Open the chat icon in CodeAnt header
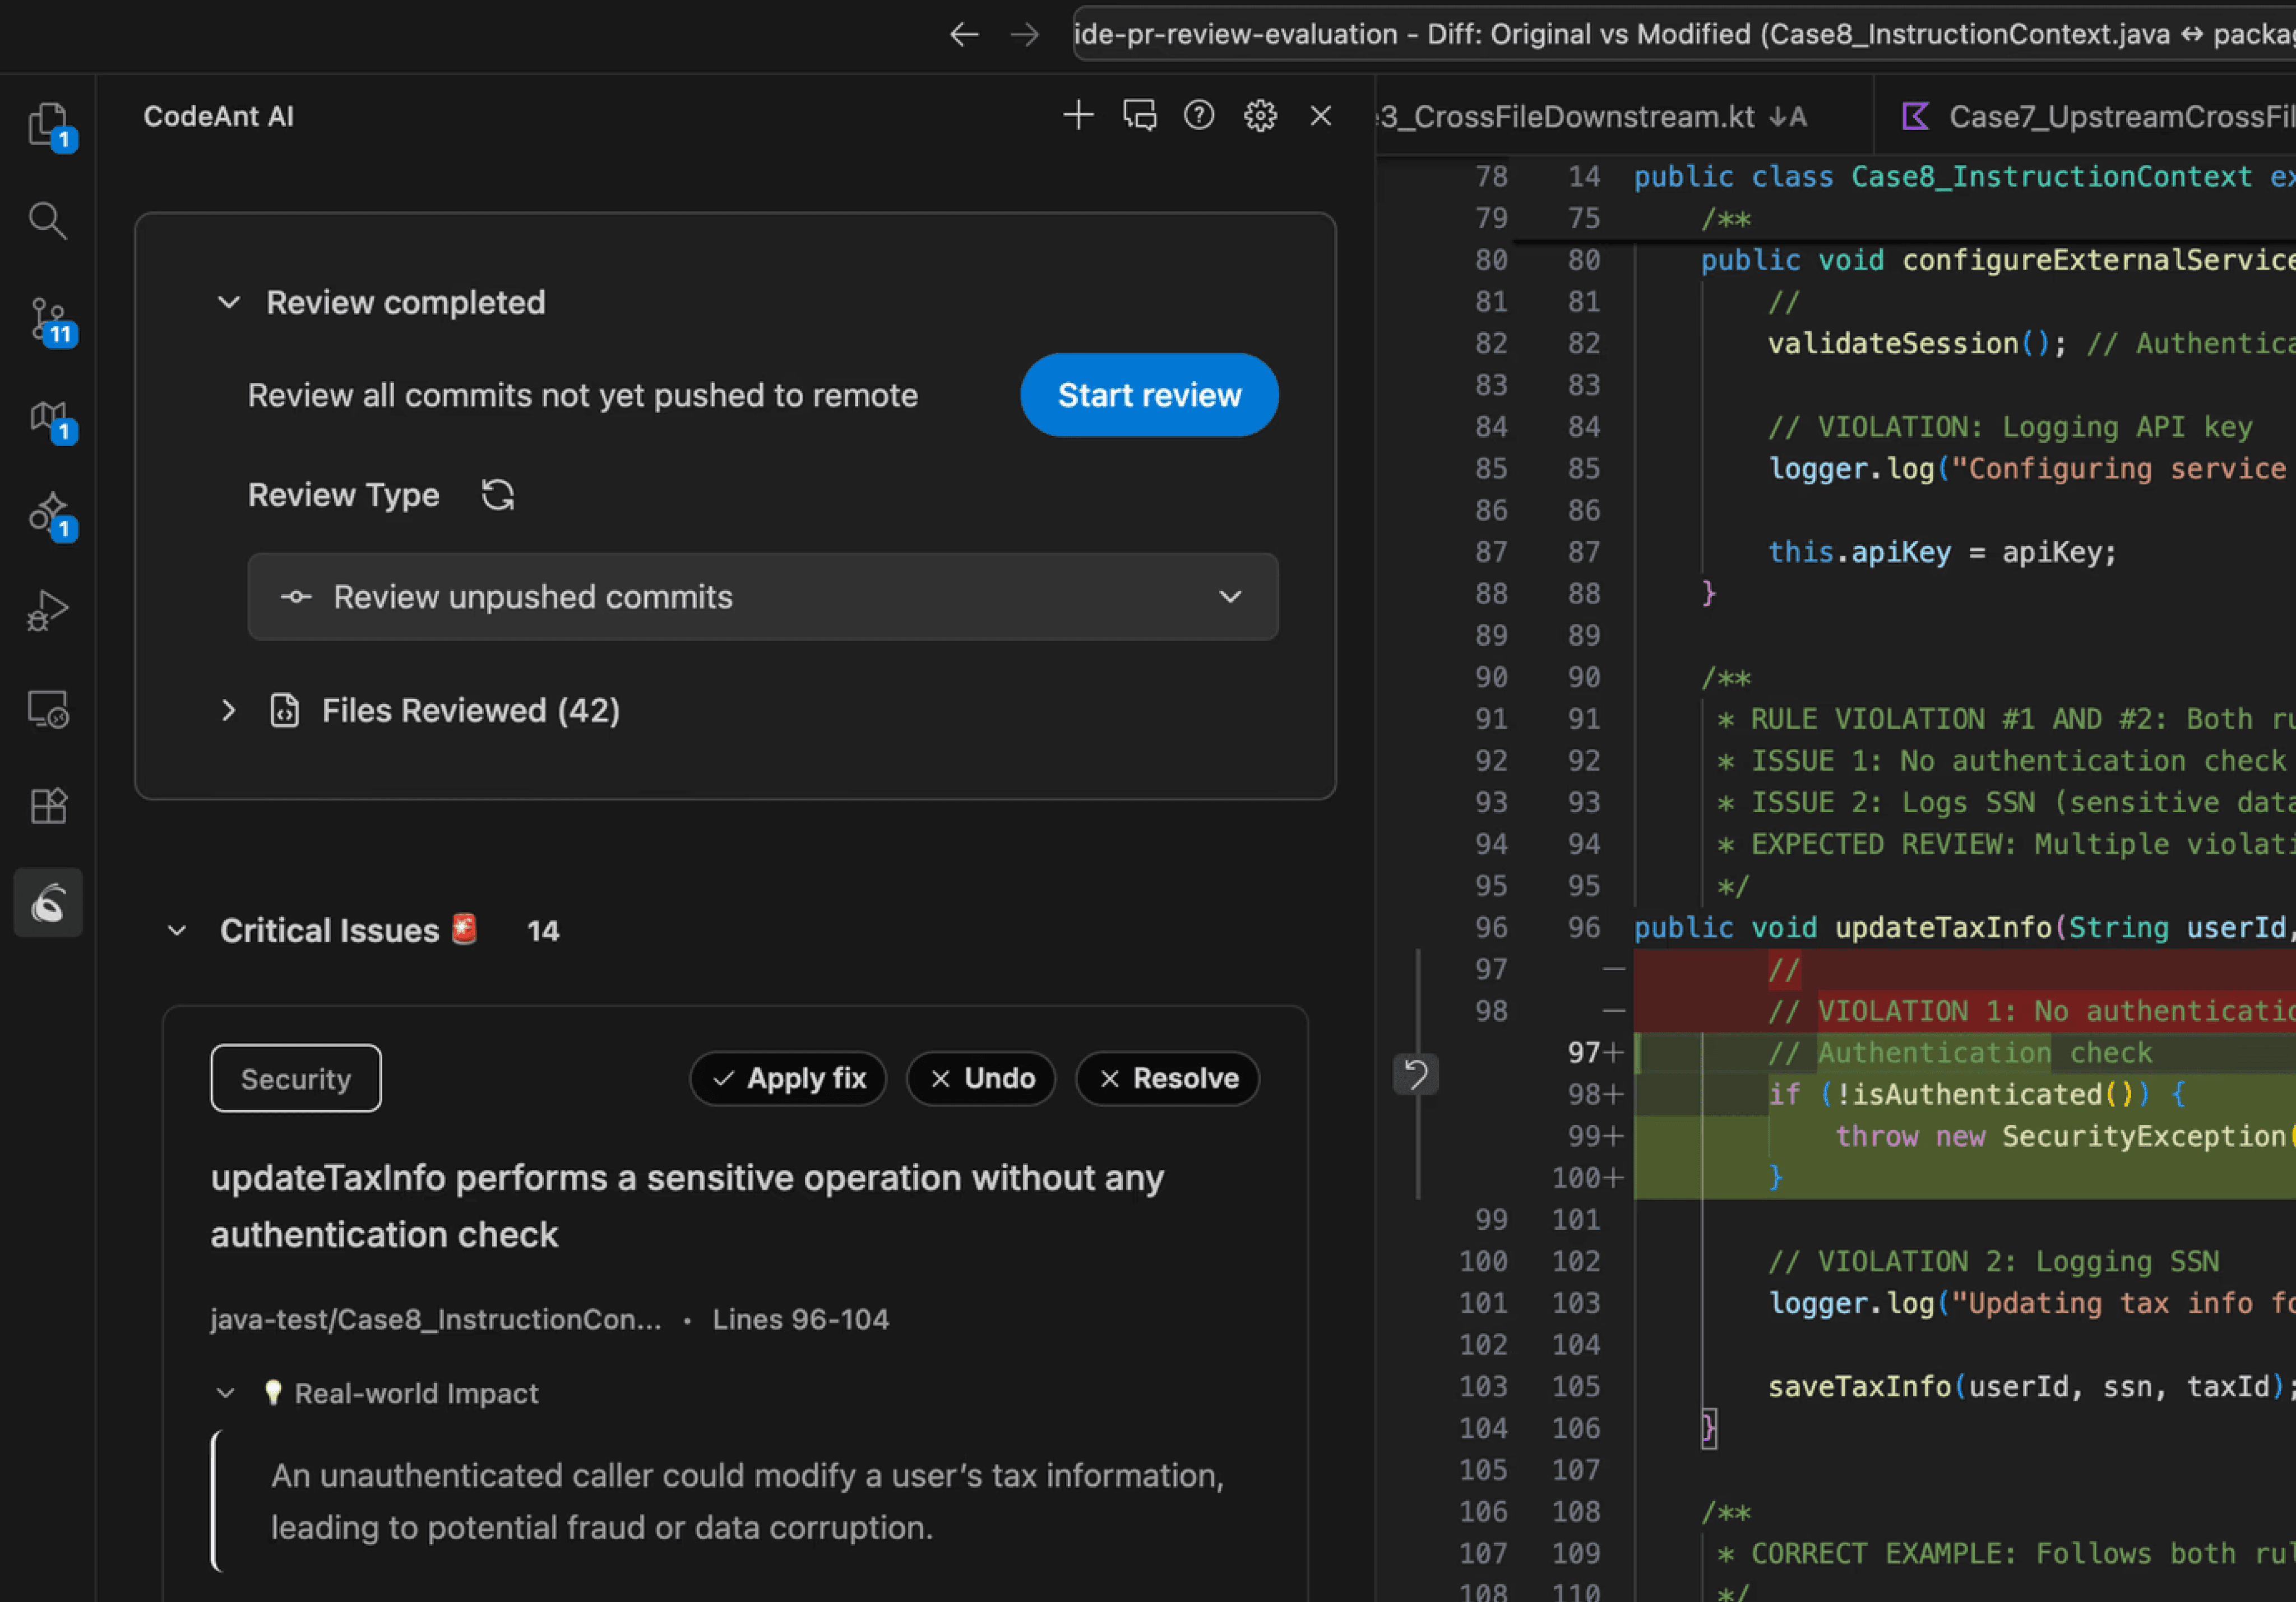This screenshot has height=1602, width=2296. 1139,116
